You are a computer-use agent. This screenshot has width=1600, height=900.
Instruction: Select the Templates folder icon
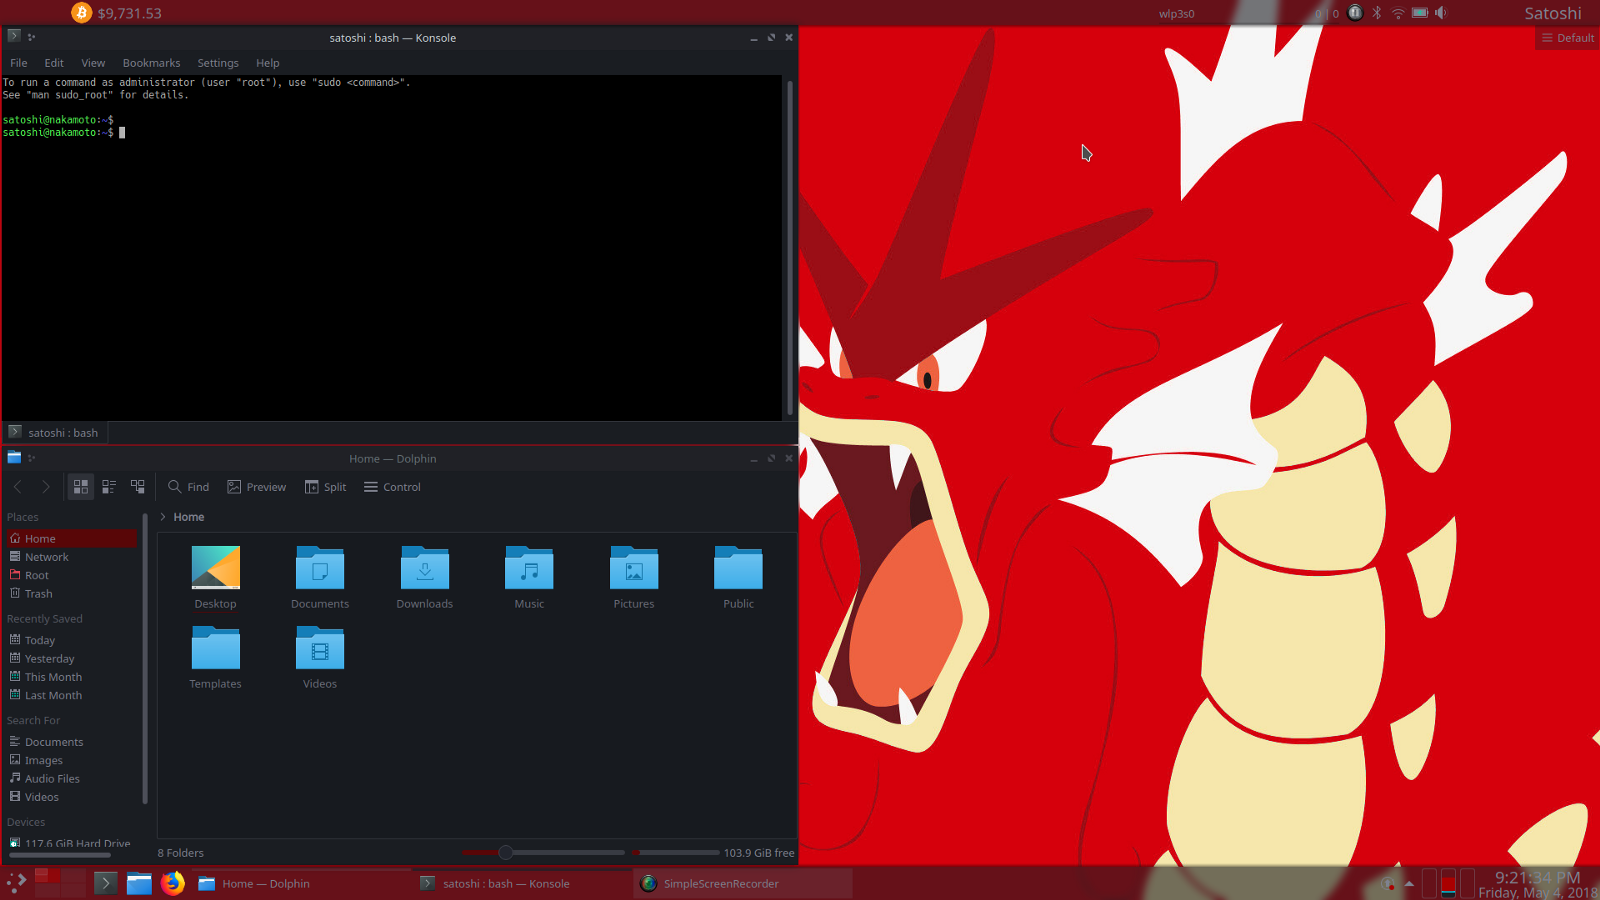[216, 647]
